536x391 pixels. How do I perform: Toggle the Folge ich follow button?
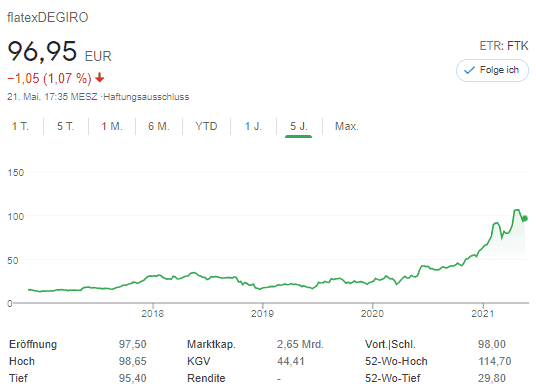coord(492,70)
